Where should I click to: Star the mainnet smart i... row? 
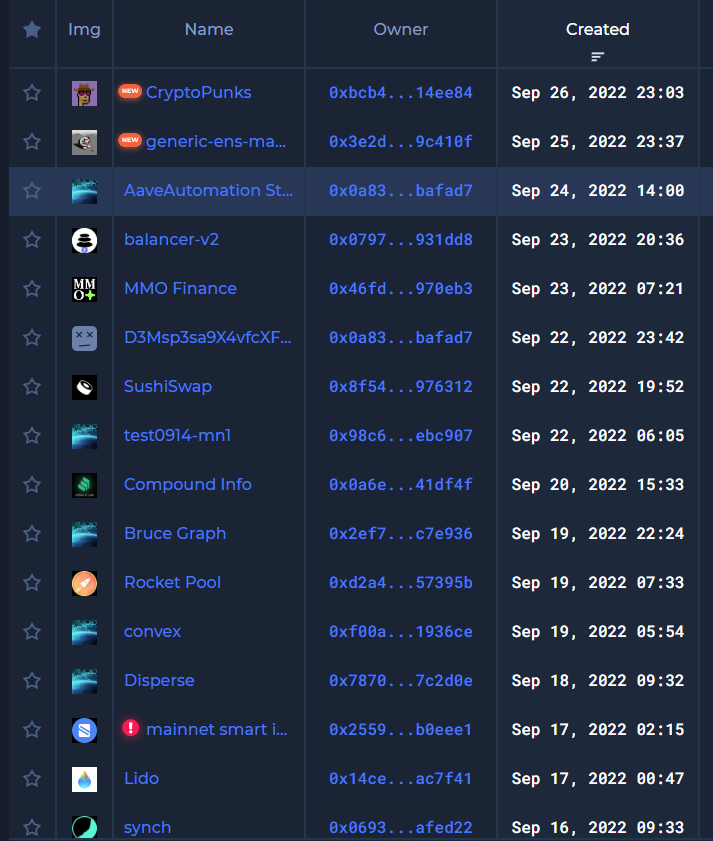tap(32, 729)
